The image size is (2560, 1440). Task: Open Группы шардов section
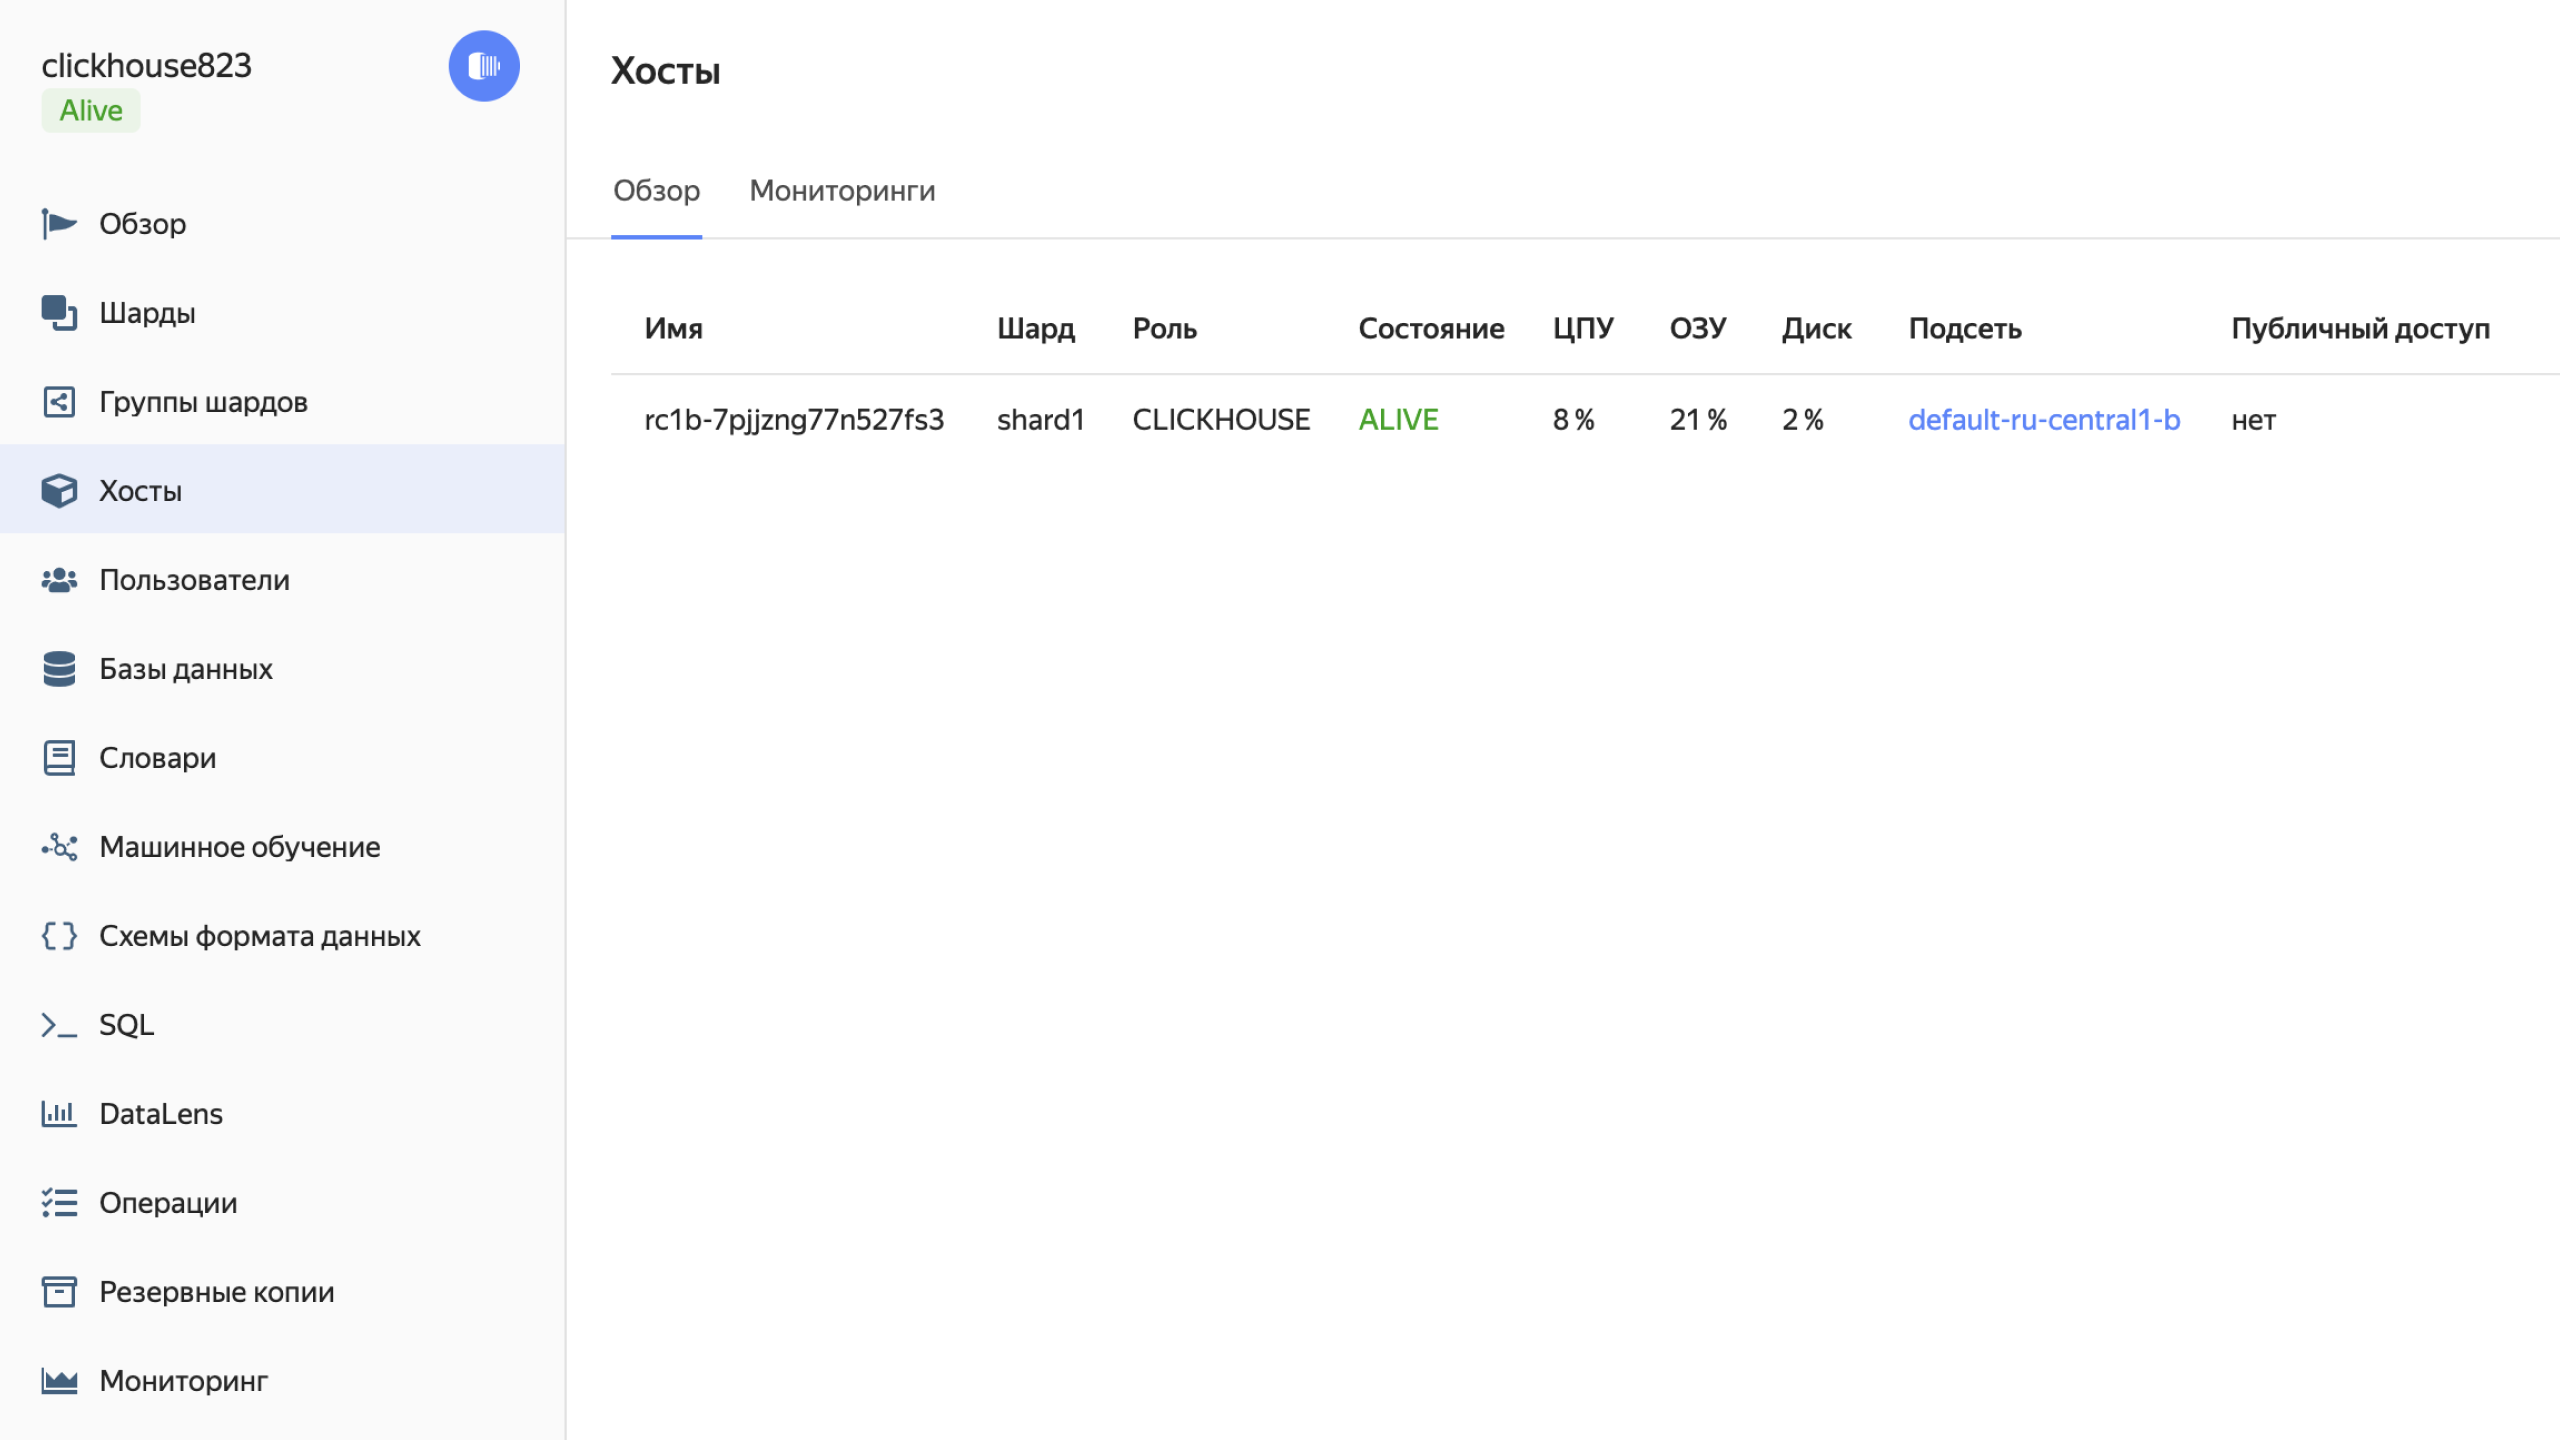click(282, 402)
